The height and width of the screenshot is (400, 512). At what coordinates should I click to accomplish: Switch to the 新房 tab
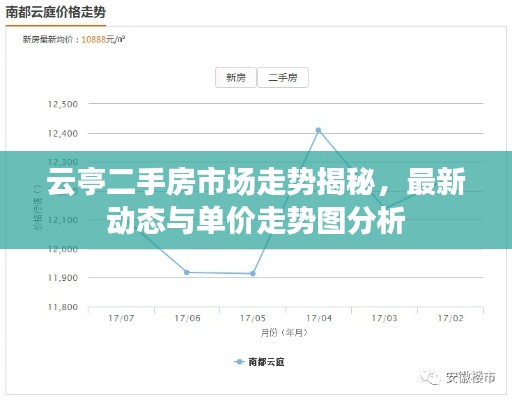coord(236,78)
